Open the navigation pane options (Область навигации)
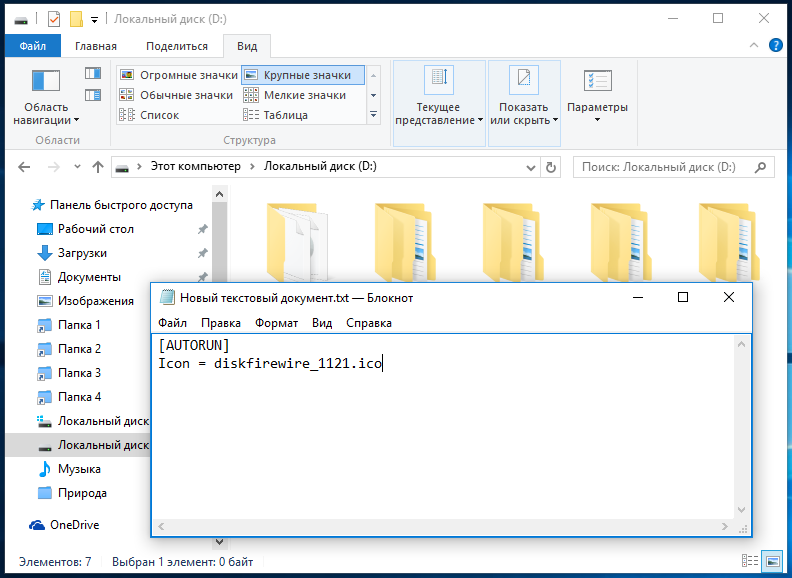The height and width of the screenshot is (578, 792). [46, 98]
